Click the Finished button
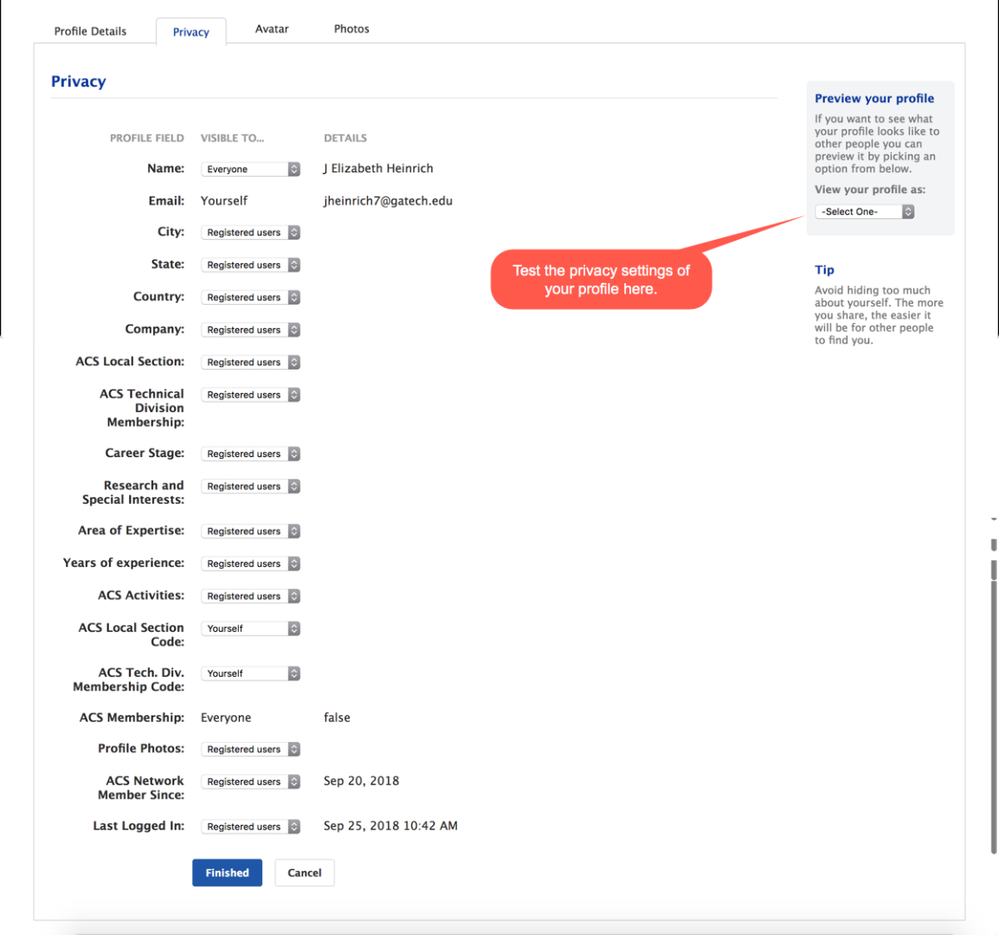 (227, 873)
